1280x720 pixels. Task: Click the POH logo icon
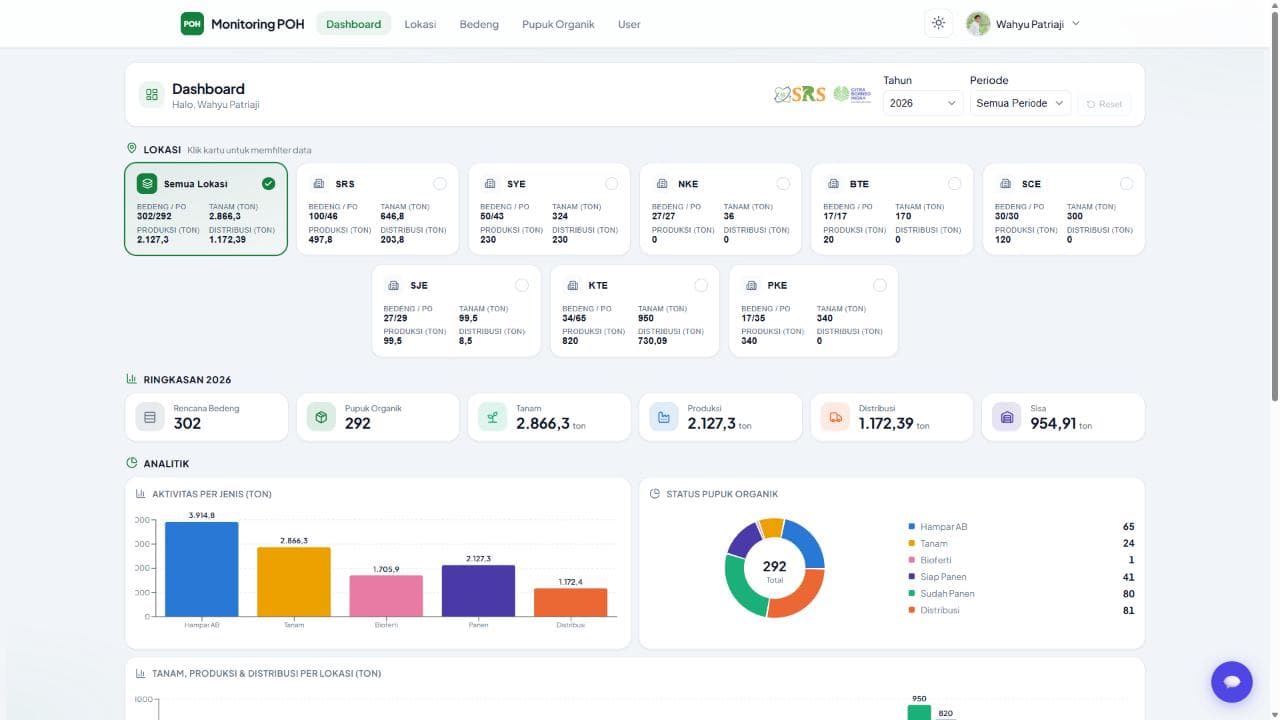[192, 24]
